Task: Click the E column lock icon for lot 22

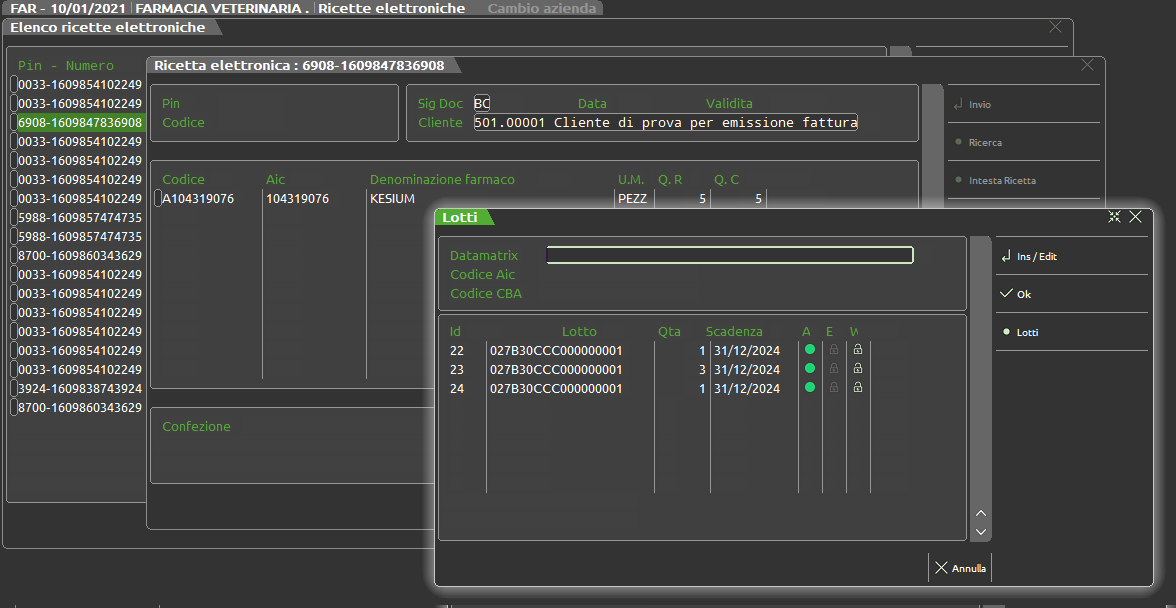Action: point(833,350)
